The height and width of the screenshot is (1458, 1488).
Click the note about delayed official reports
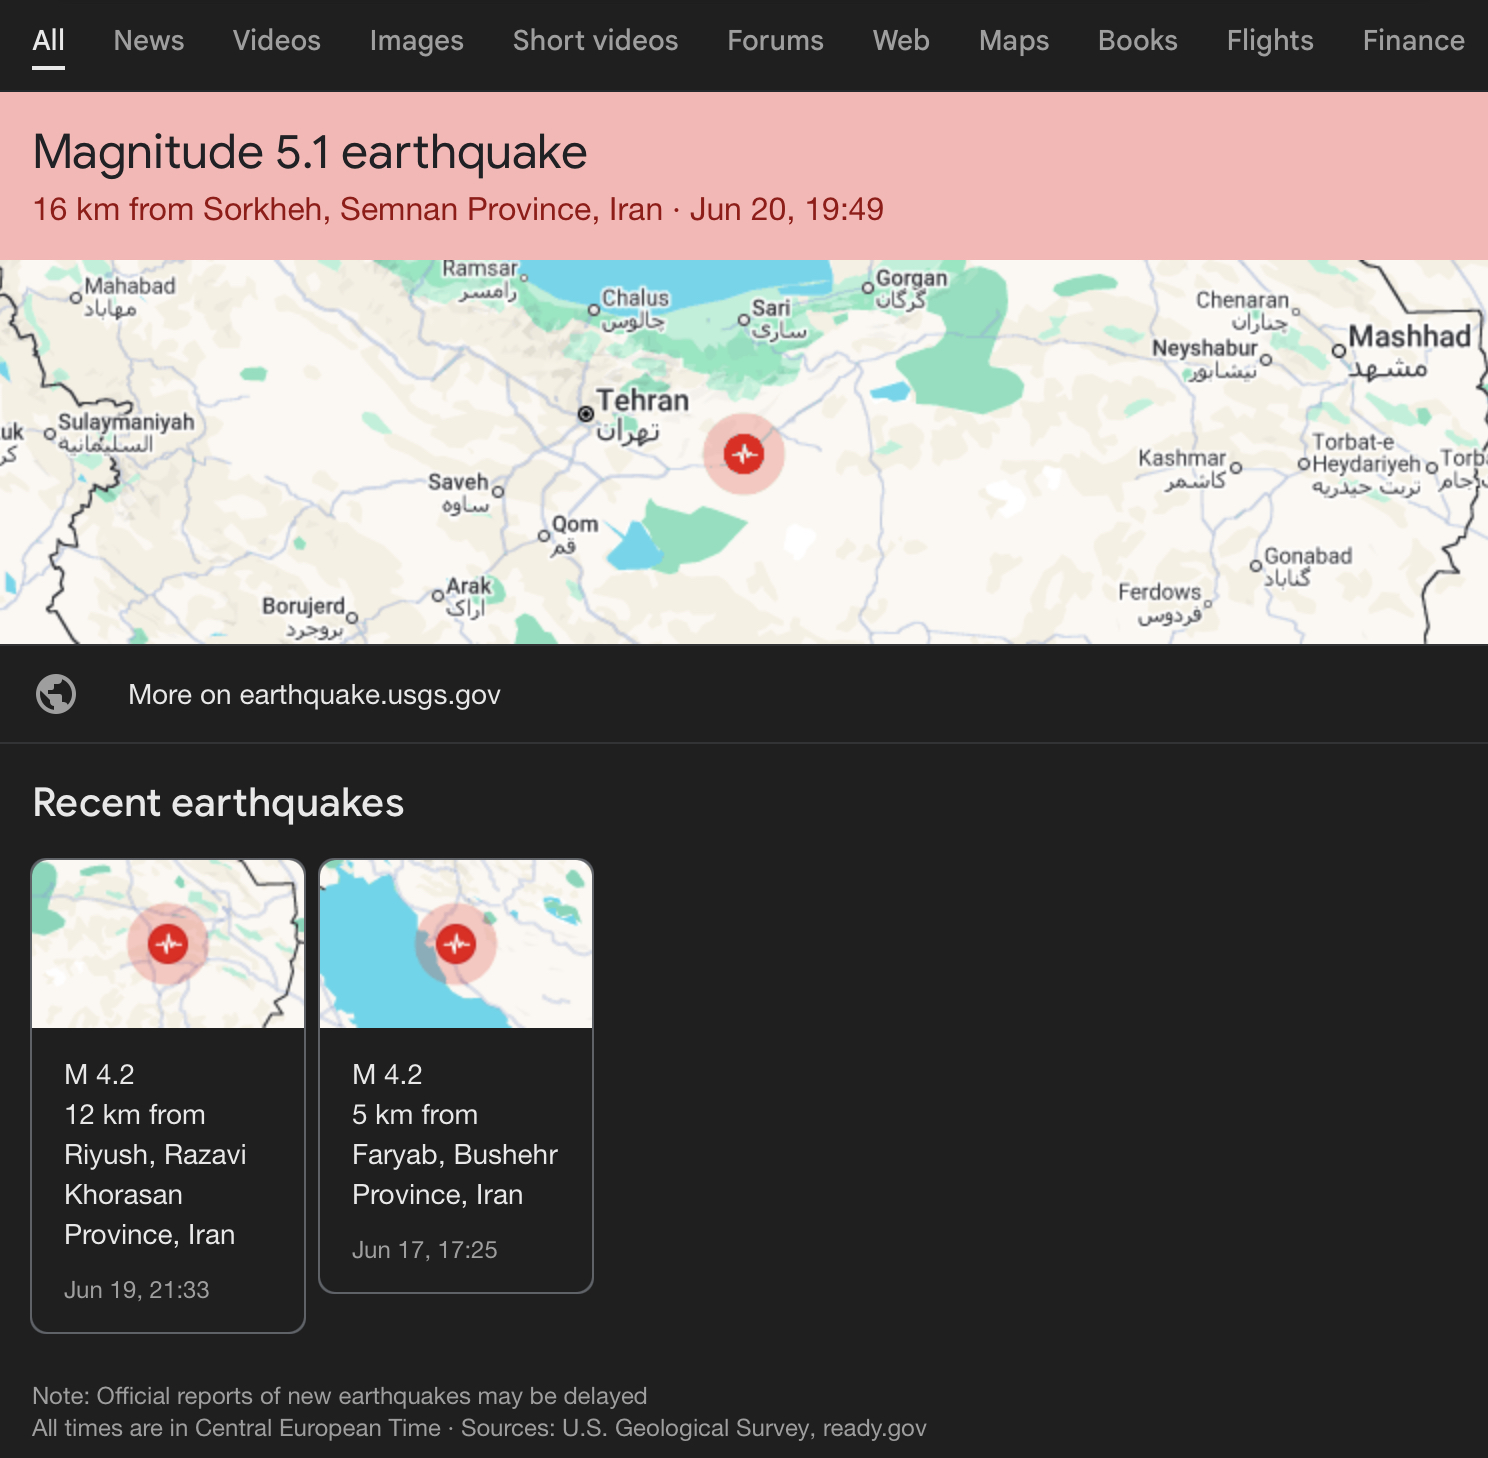coord(339,1396)
